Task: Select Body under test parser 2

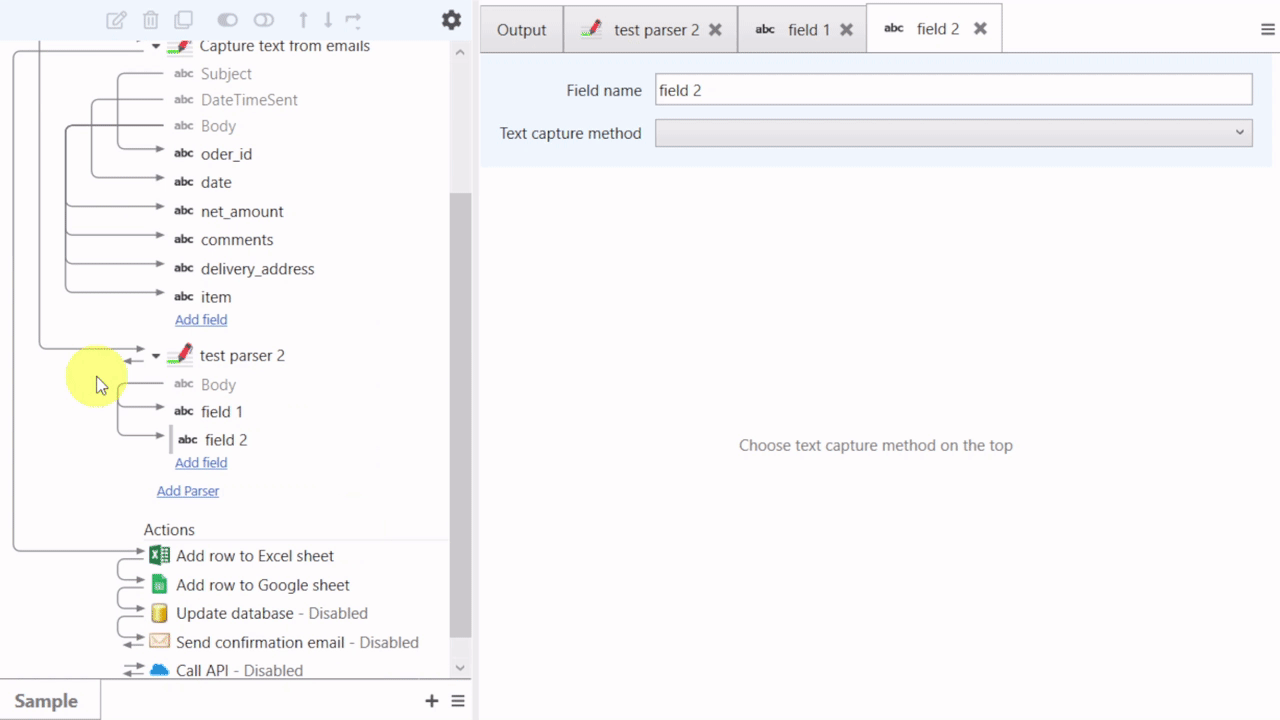Action: pos(218,385)
